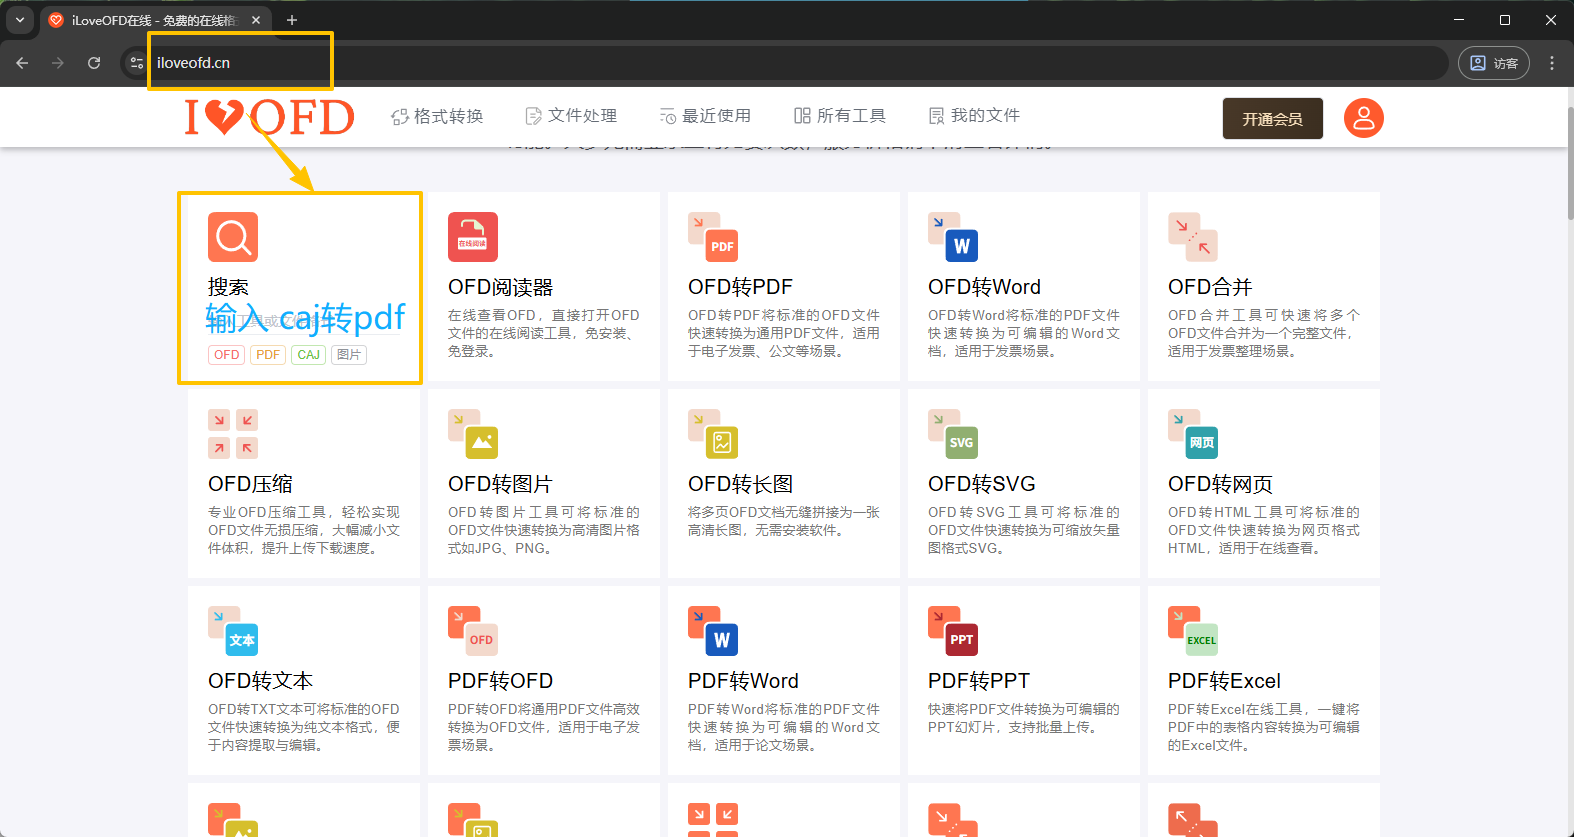Open the tab search dropdown arrow
The width and height of the screenshot is (1574, 837).
pos(19,20)
